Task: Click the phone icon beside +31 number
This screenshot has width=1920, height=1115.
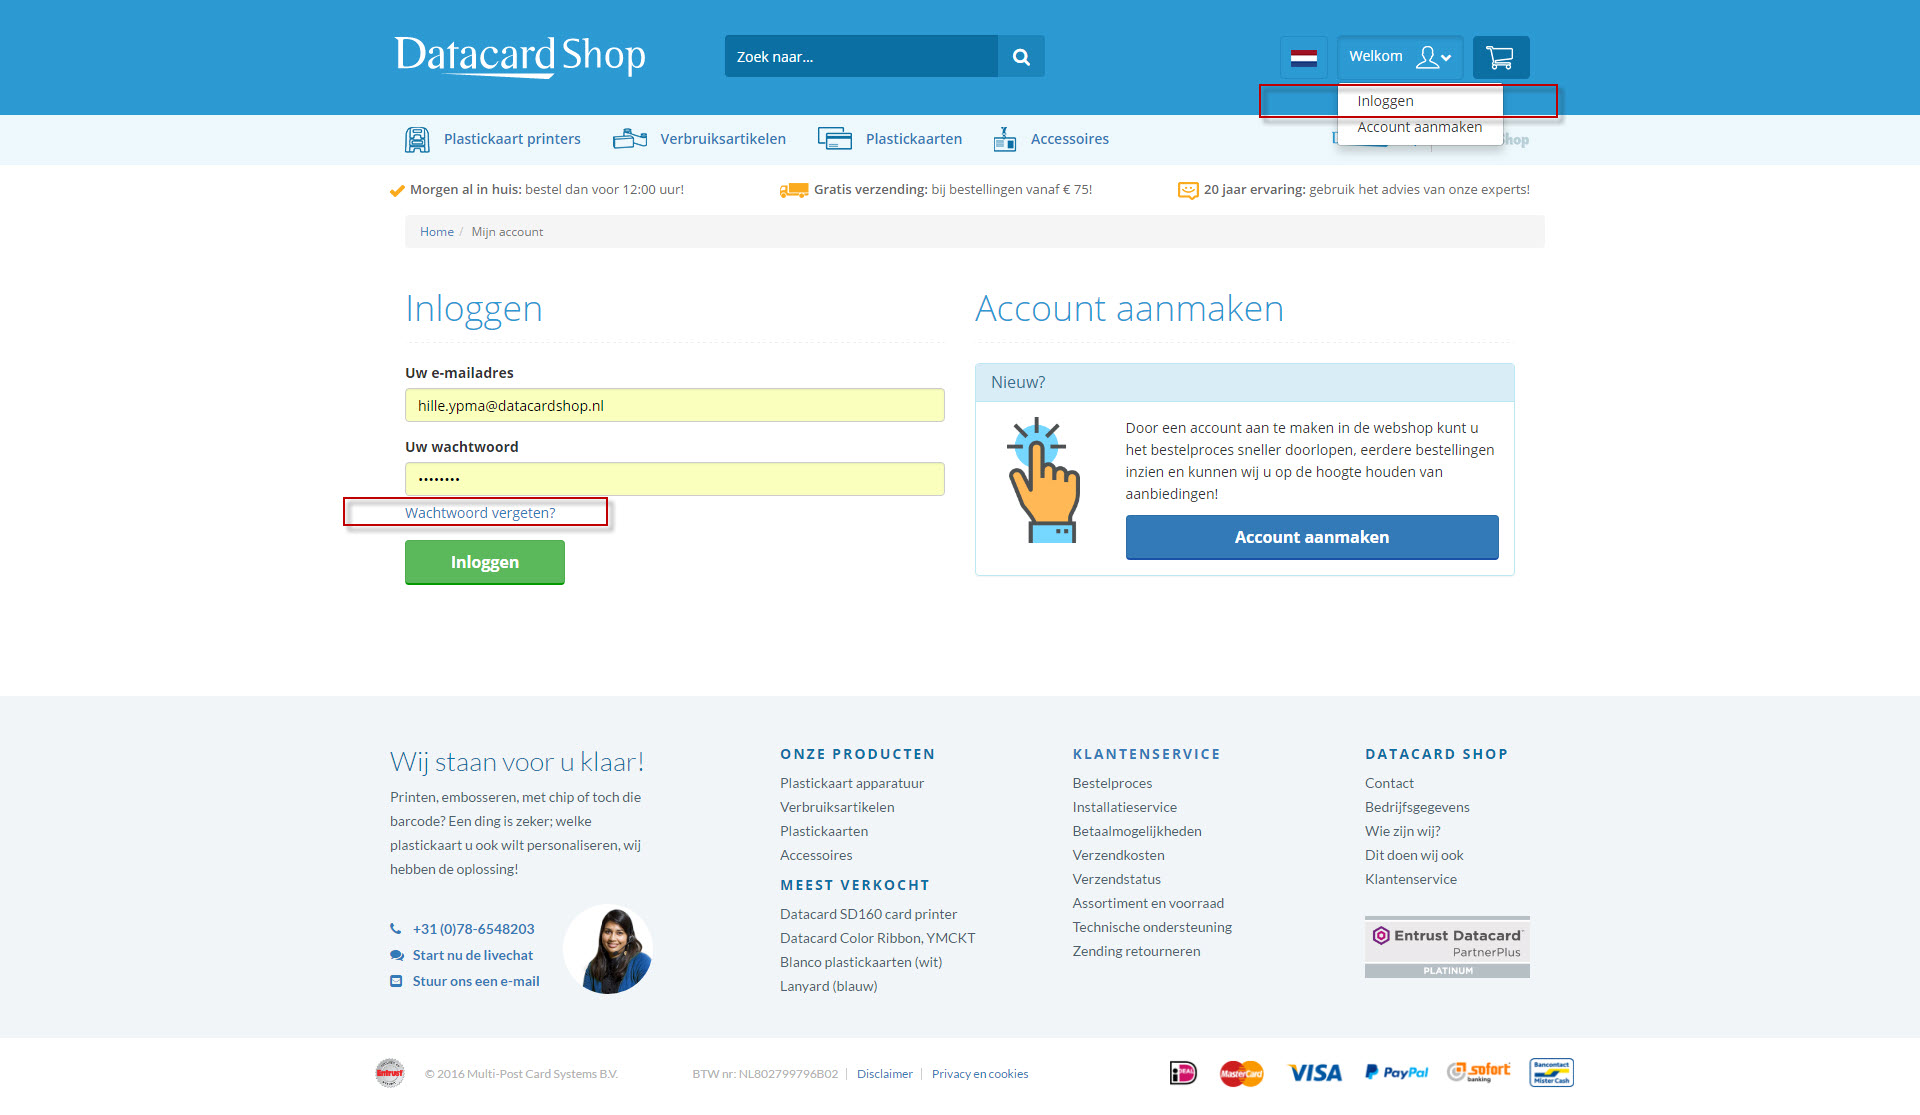Action: (396, 929)
